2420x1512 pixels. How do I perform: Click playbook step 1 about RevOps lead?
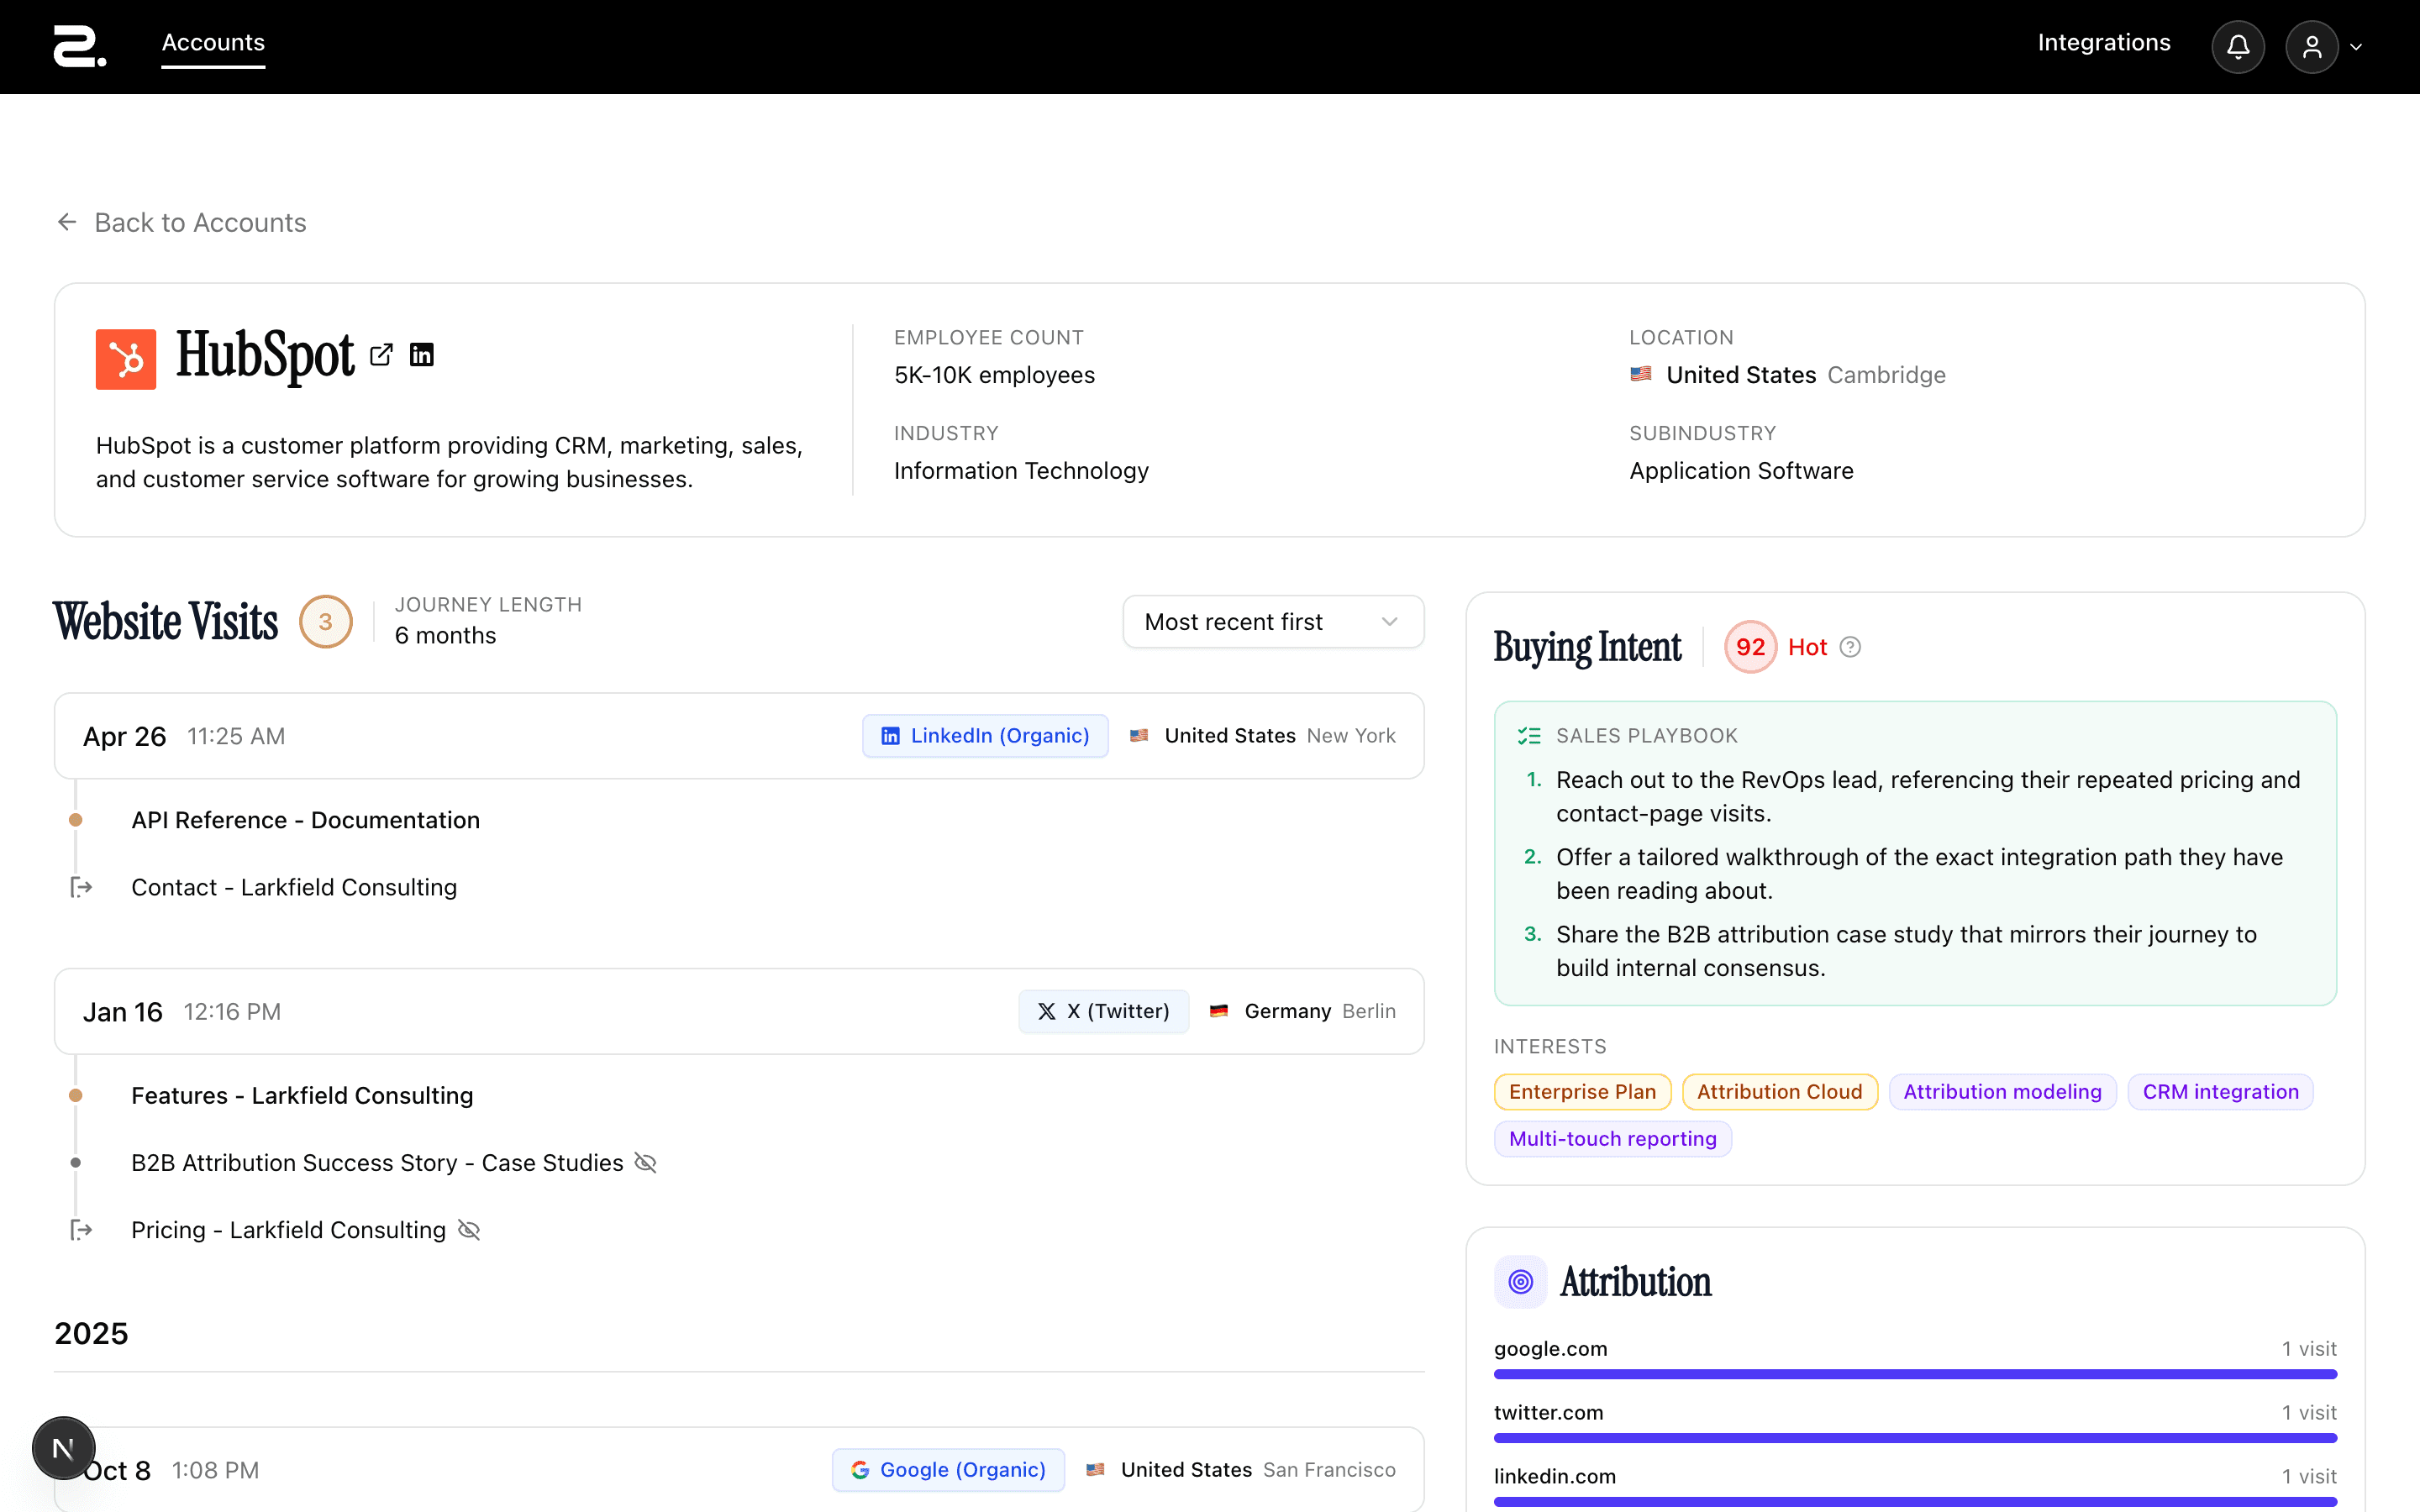point(1928,796)
